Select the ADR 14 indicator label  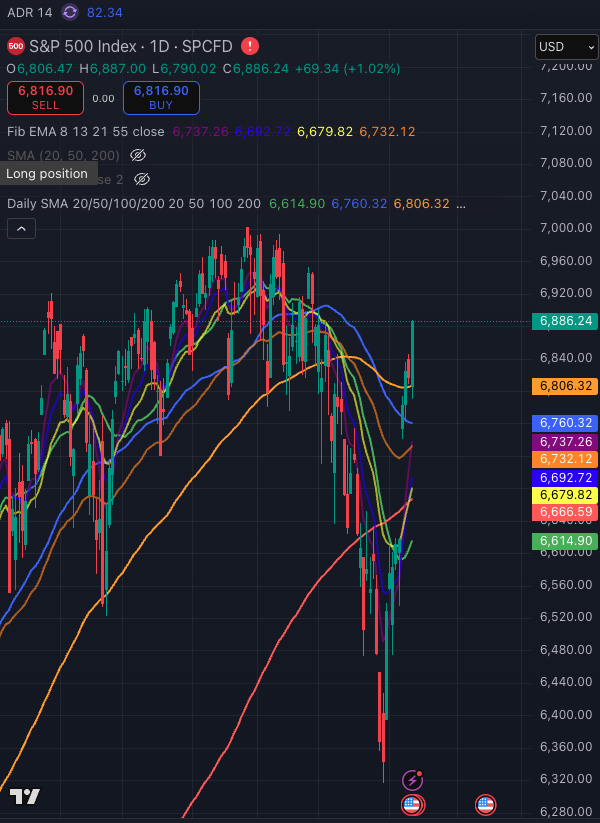[x=29, y=13]
